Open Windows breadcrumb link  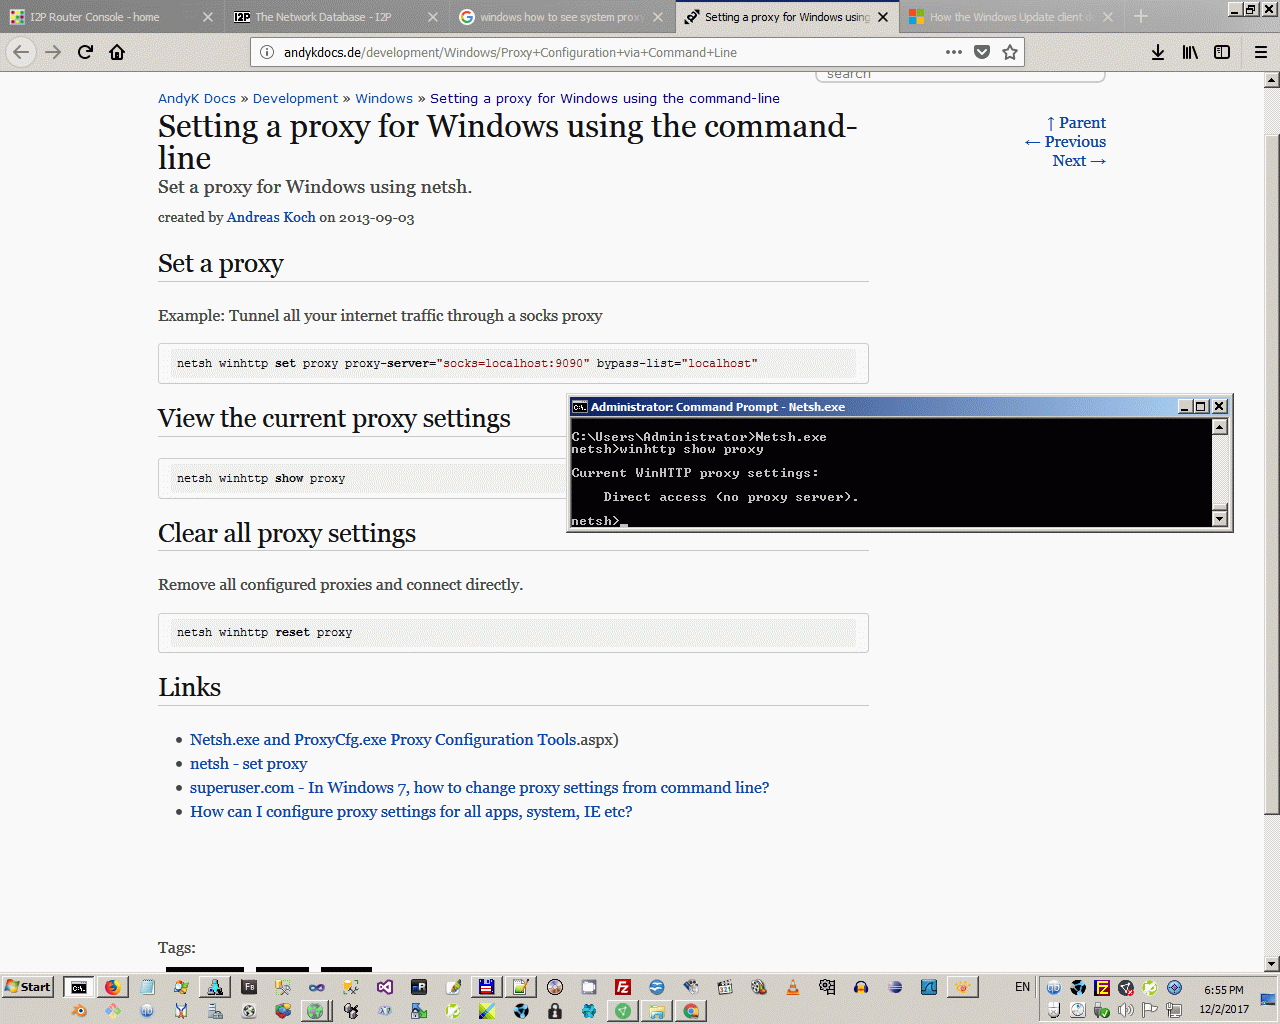384,98
